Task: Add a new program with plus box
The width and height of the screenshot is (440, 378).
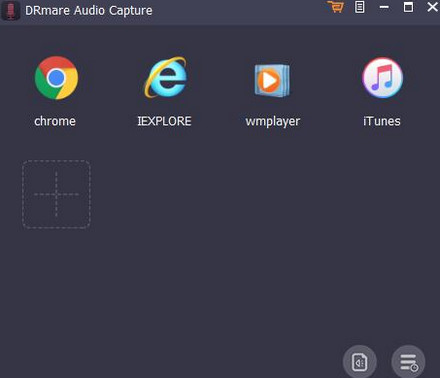Action: pos(56,194)
